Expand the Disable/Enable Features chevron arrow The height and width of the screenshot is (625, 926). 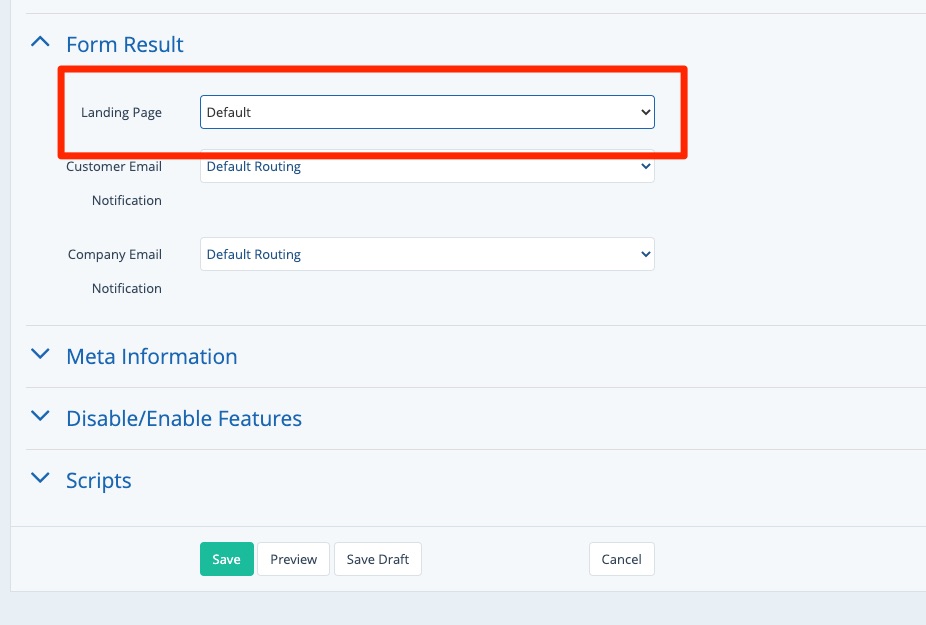tap(40, 417)
